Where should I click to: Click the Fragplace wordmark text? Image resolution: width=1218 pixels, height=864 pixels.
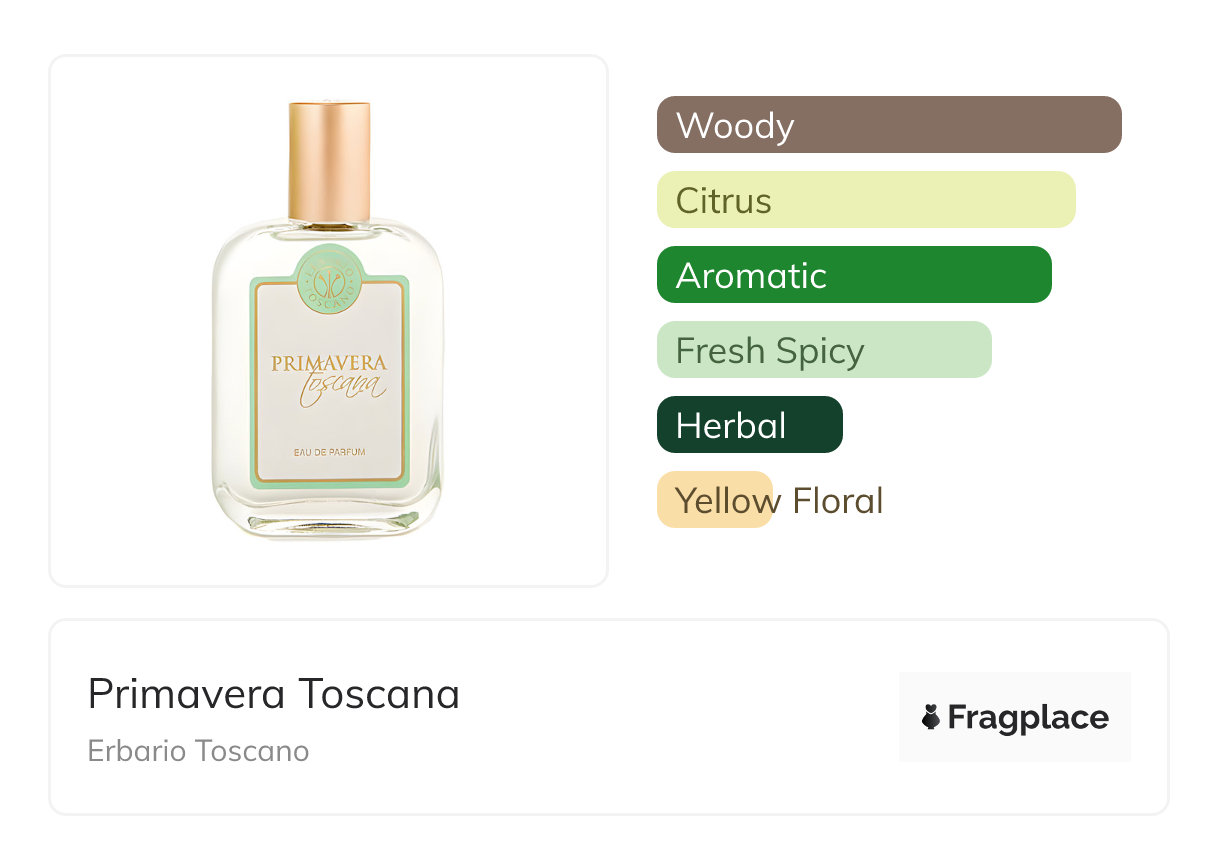pos(1028,717)
